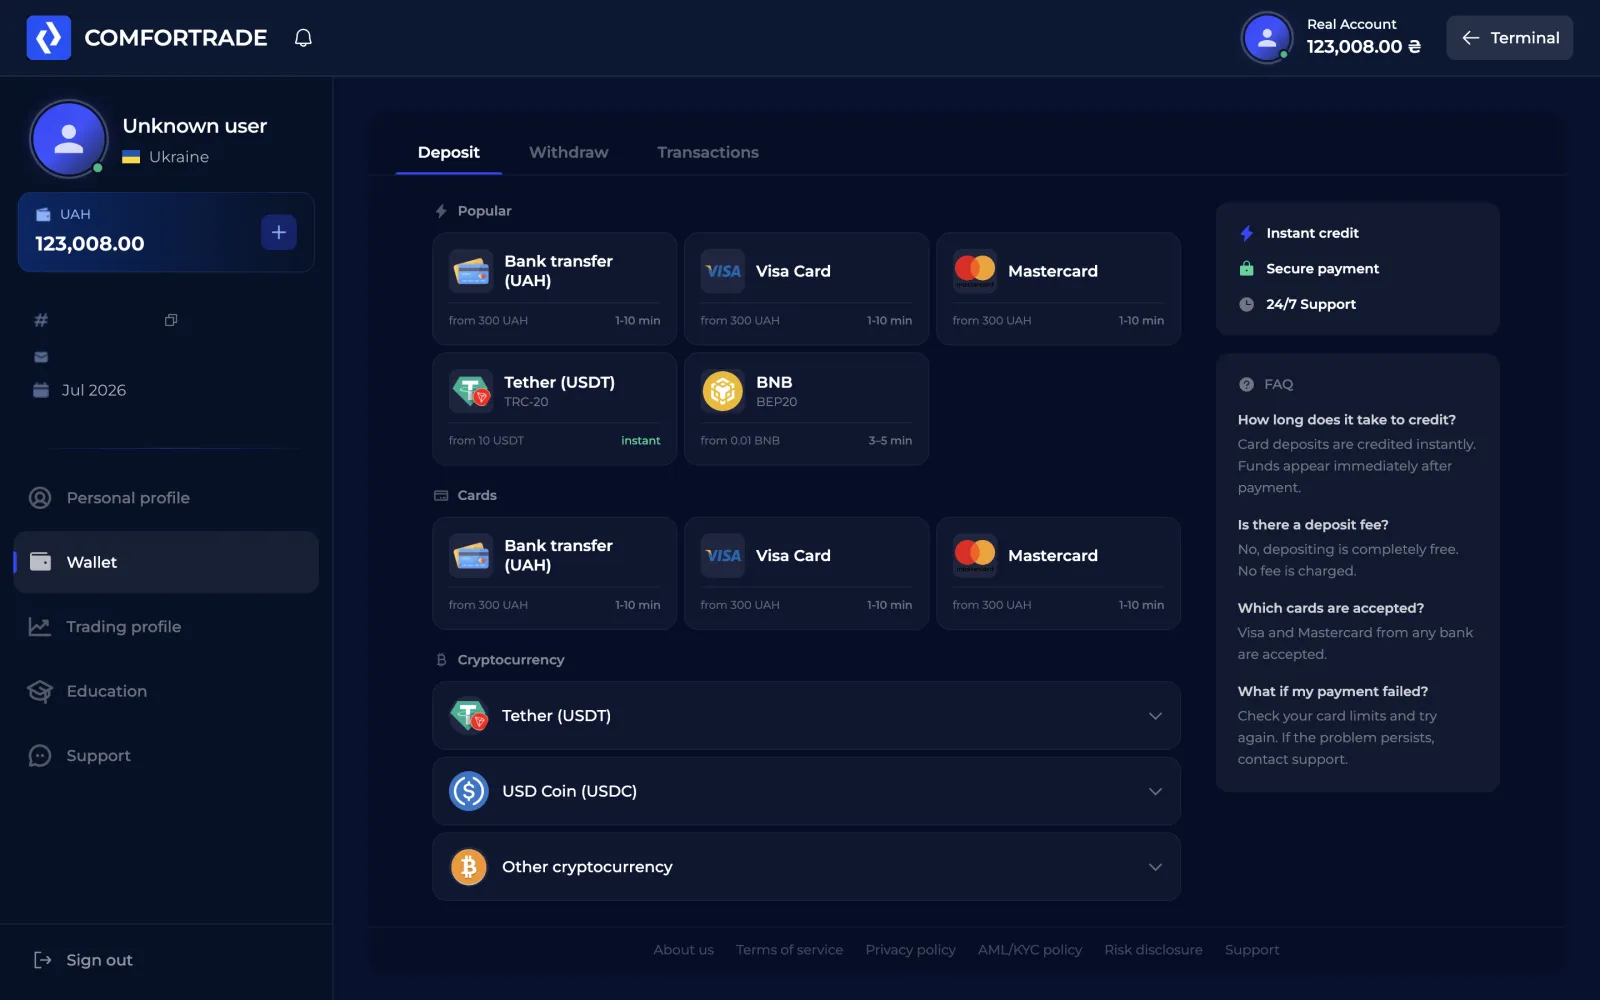
Task: Expand Other cryptocurrency chevron
Action: coord(1155,867)
